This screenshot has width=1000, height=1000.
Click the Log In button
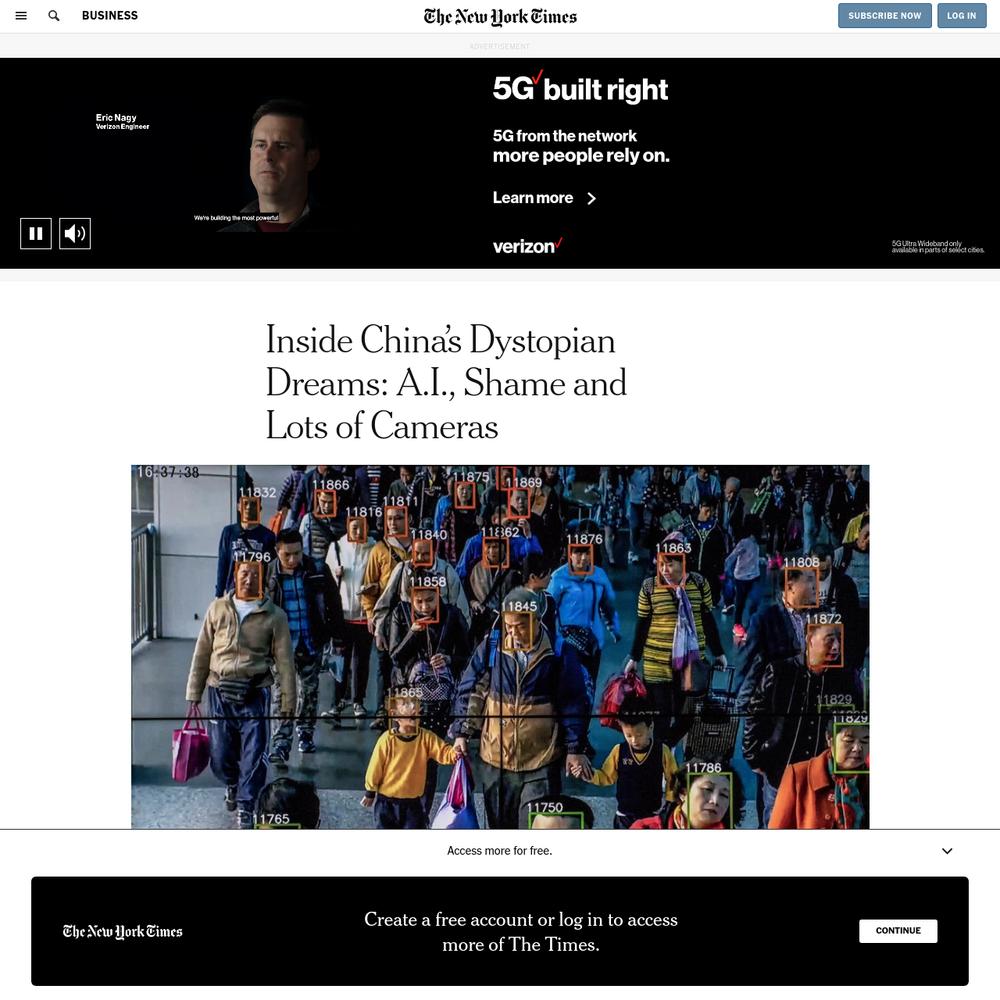pyautogui.click(x=962, y=15)
